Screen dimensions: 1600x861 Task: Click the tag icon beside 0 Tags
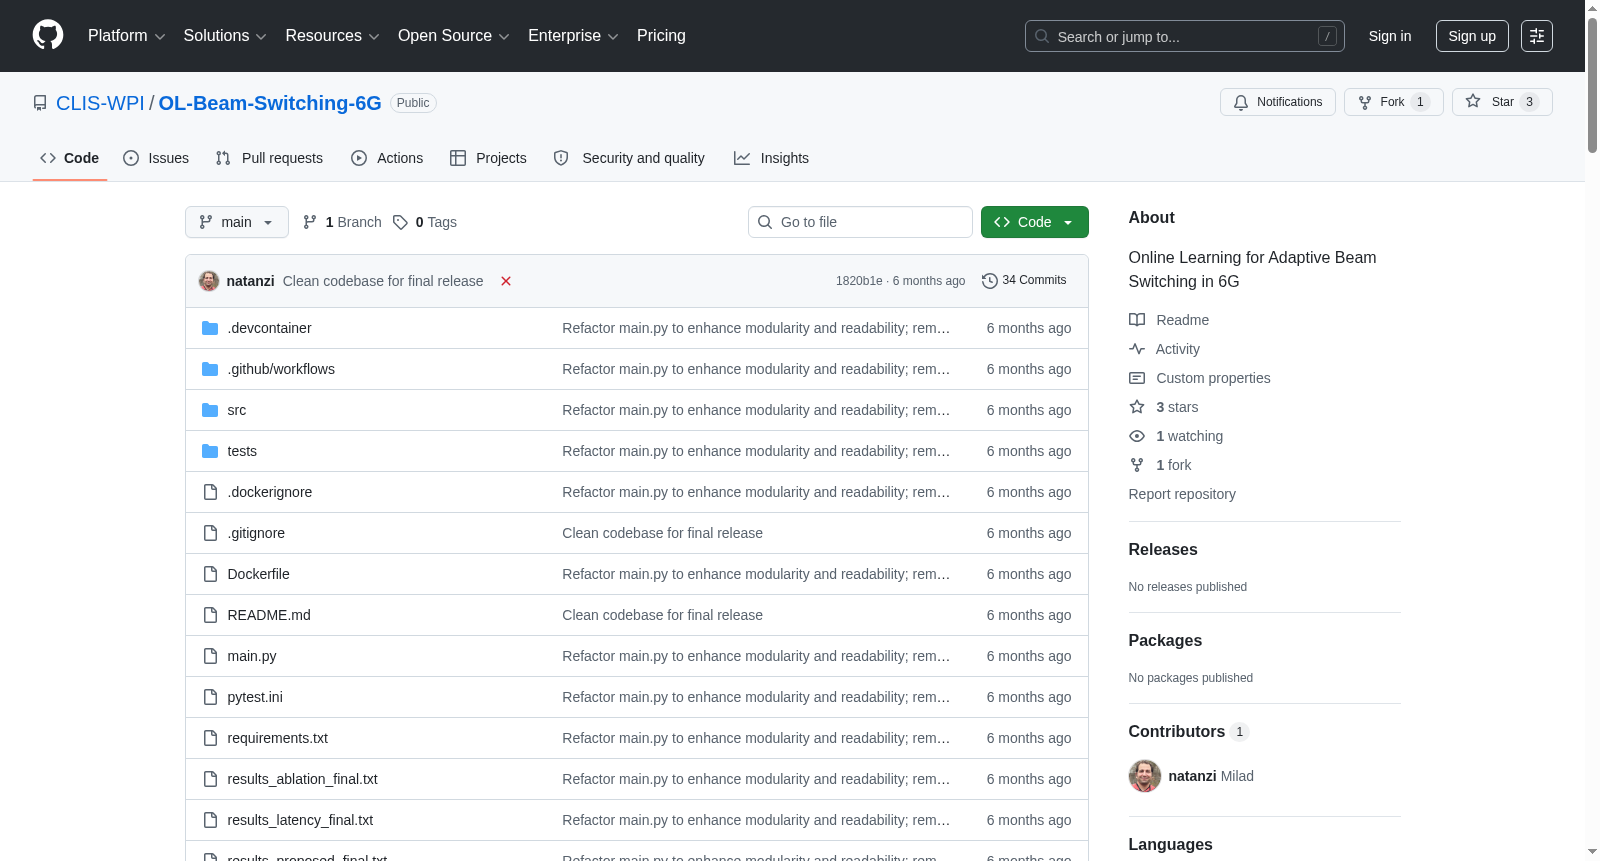click(x=400, y=222)
